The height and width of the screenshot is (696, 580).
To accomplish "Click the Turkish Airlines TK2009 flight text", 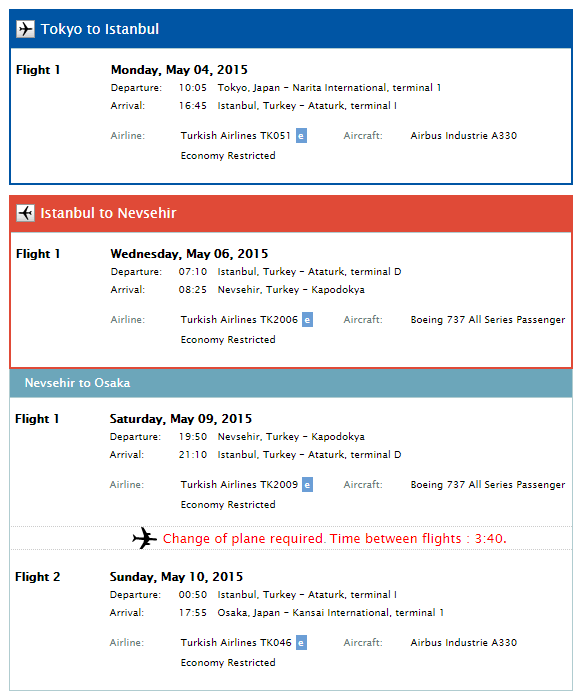I will [239, 485].
